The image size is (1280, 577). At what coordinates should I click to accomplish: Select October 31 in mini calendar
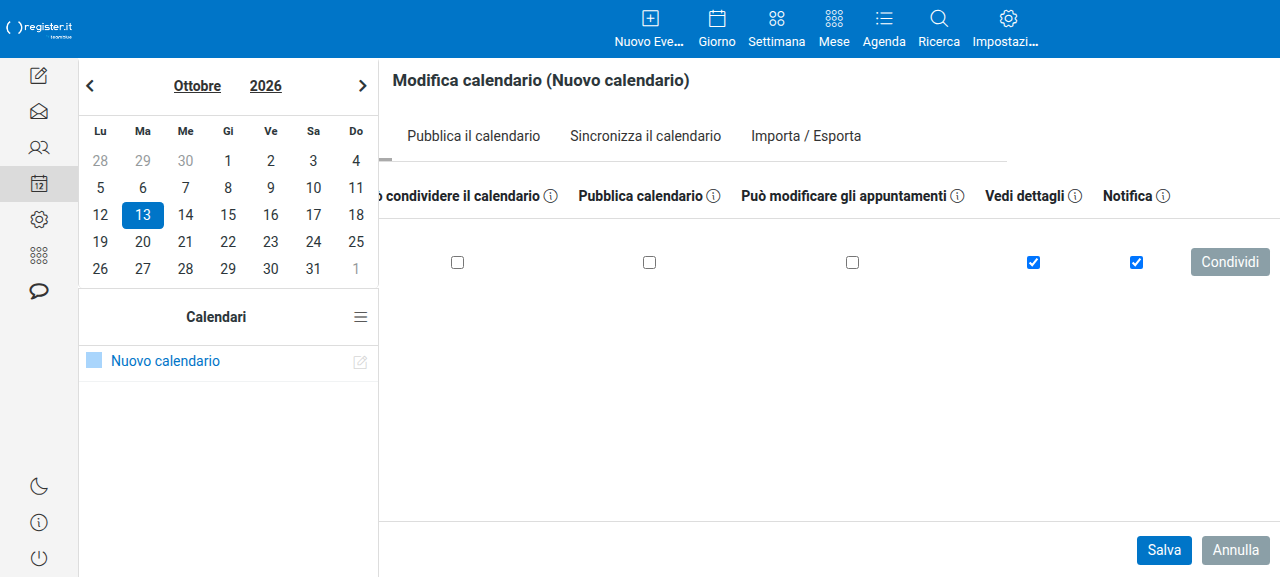313,269
